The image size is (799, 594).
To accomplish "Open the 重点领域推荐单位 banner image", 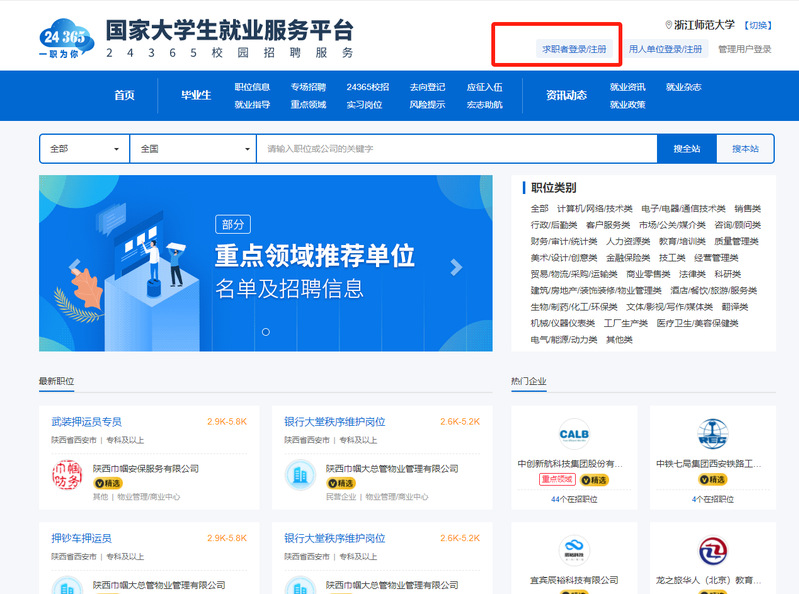I will [x=265, y=263].
